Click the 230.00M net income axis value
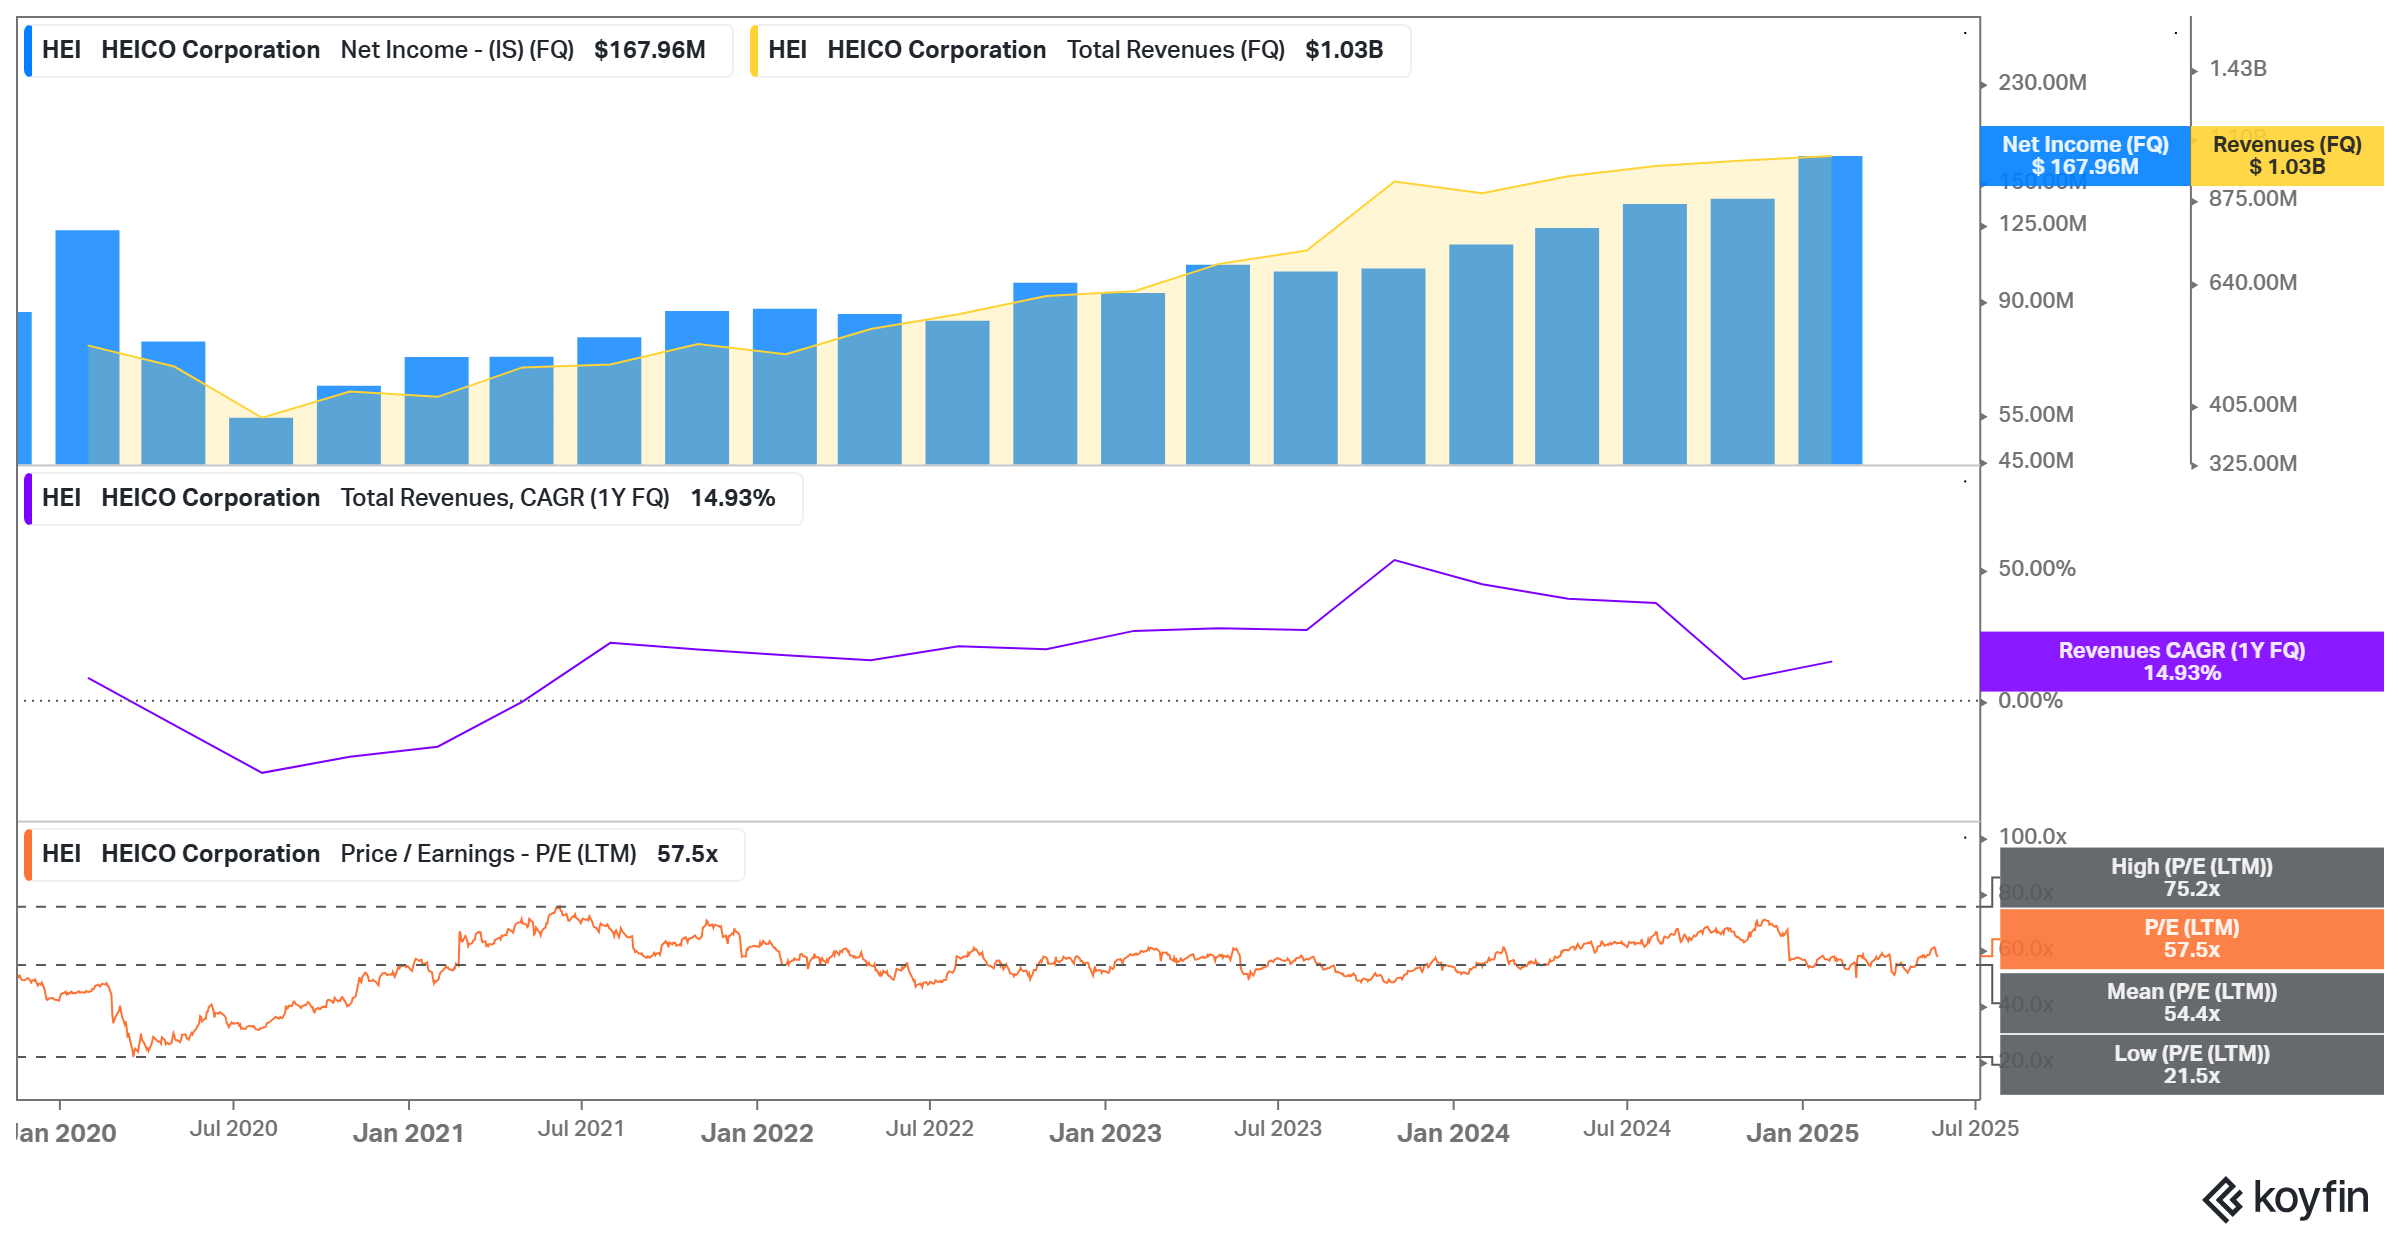This screenshot has width=2400, height=1240. (x=2042, y=82)
